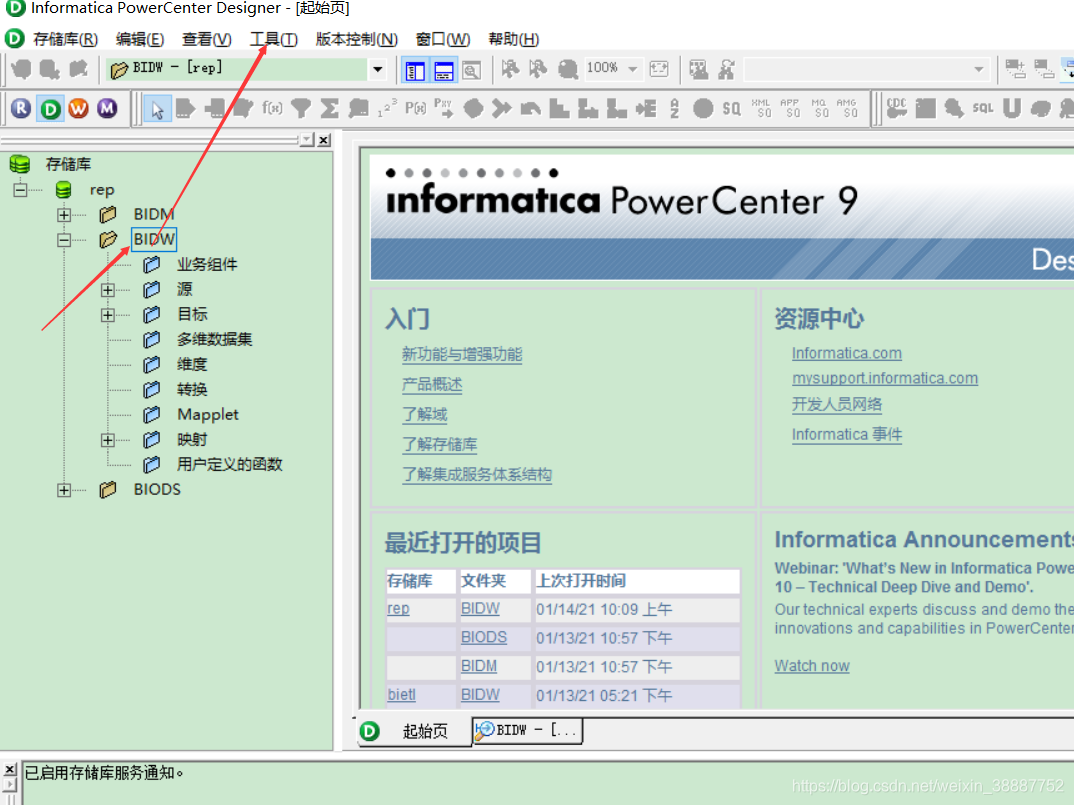Click the sigma aggregator transformation icon
Screen dimensions: 1074x805
tap(329, 108)
